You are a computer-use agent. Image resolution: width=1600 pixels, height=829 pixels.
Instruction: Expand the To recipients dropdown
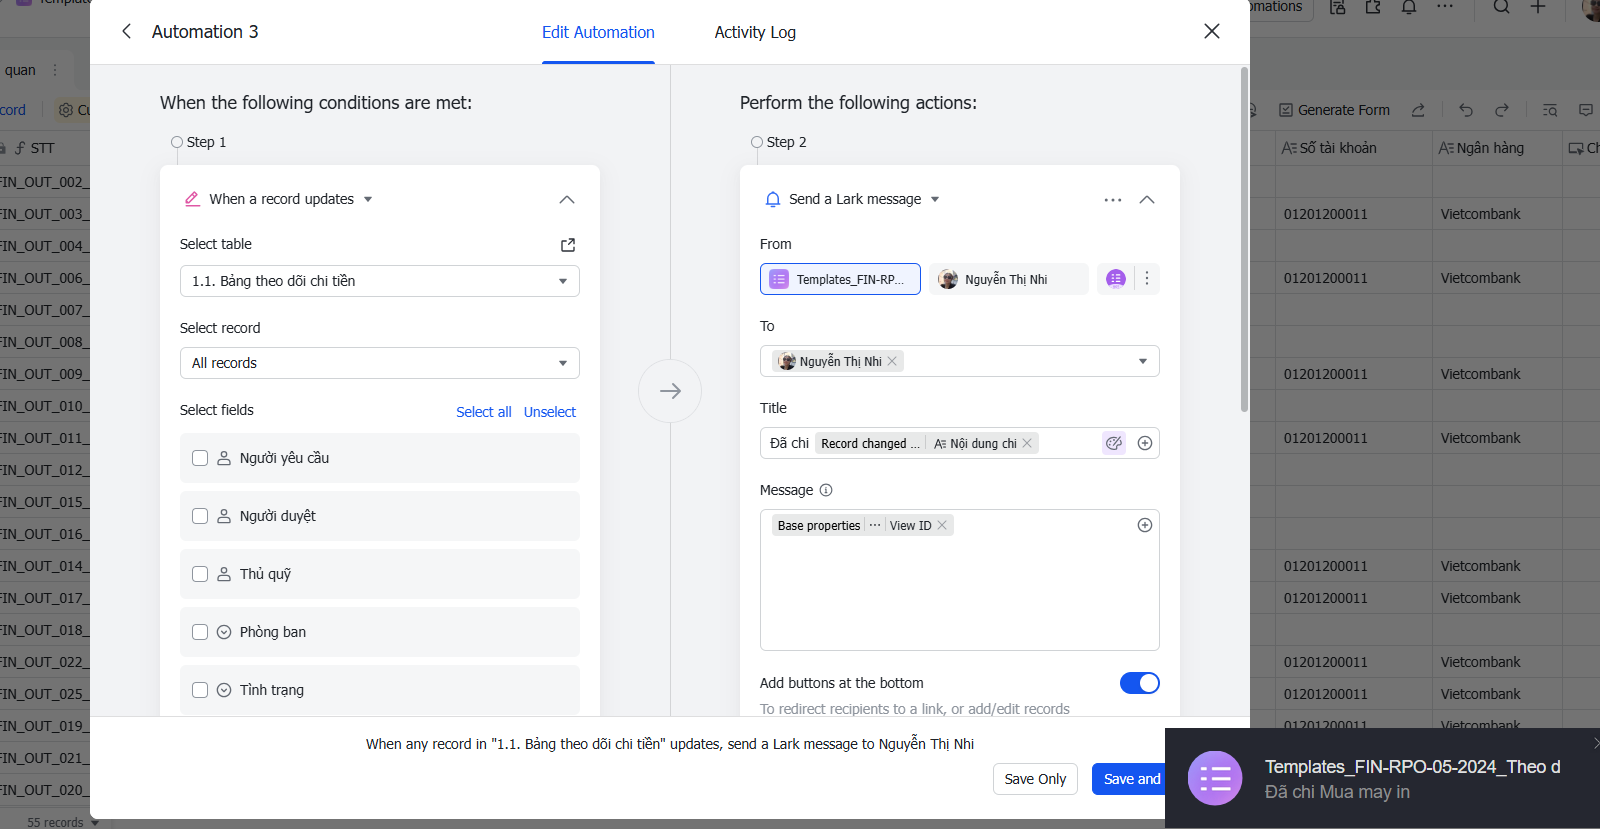point(1143,361)
